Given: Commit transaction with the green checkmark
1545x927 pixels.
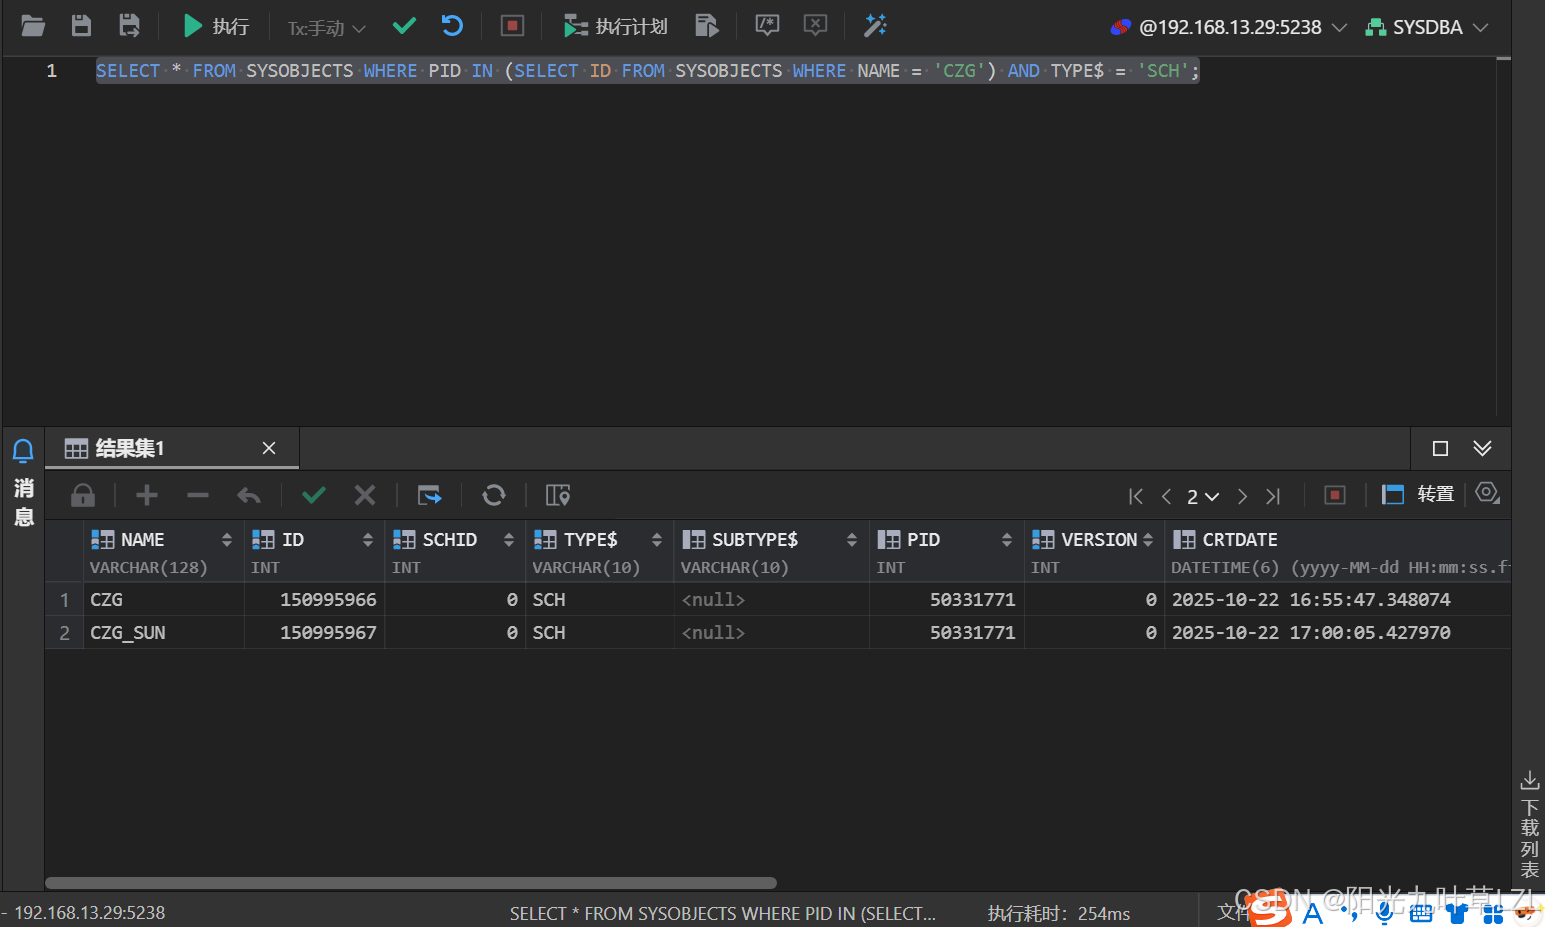Looking at the screenshot, I should (x=404, y=26).
